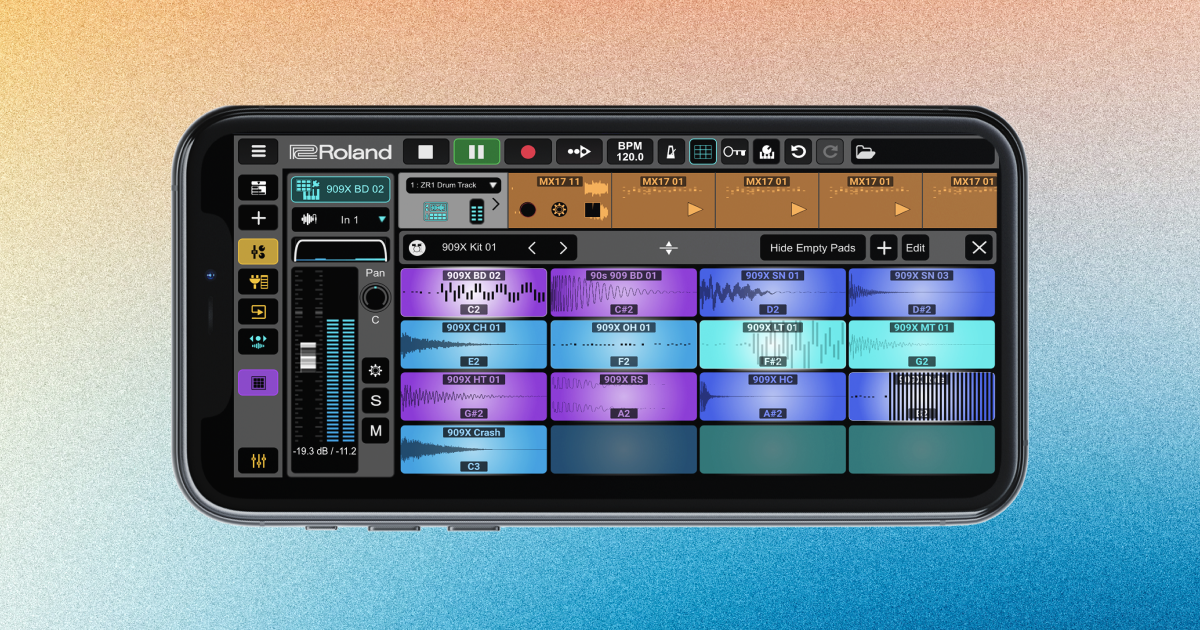
Task: Open the BPM 120.0 tempo setting
Action: pos(630,152)
